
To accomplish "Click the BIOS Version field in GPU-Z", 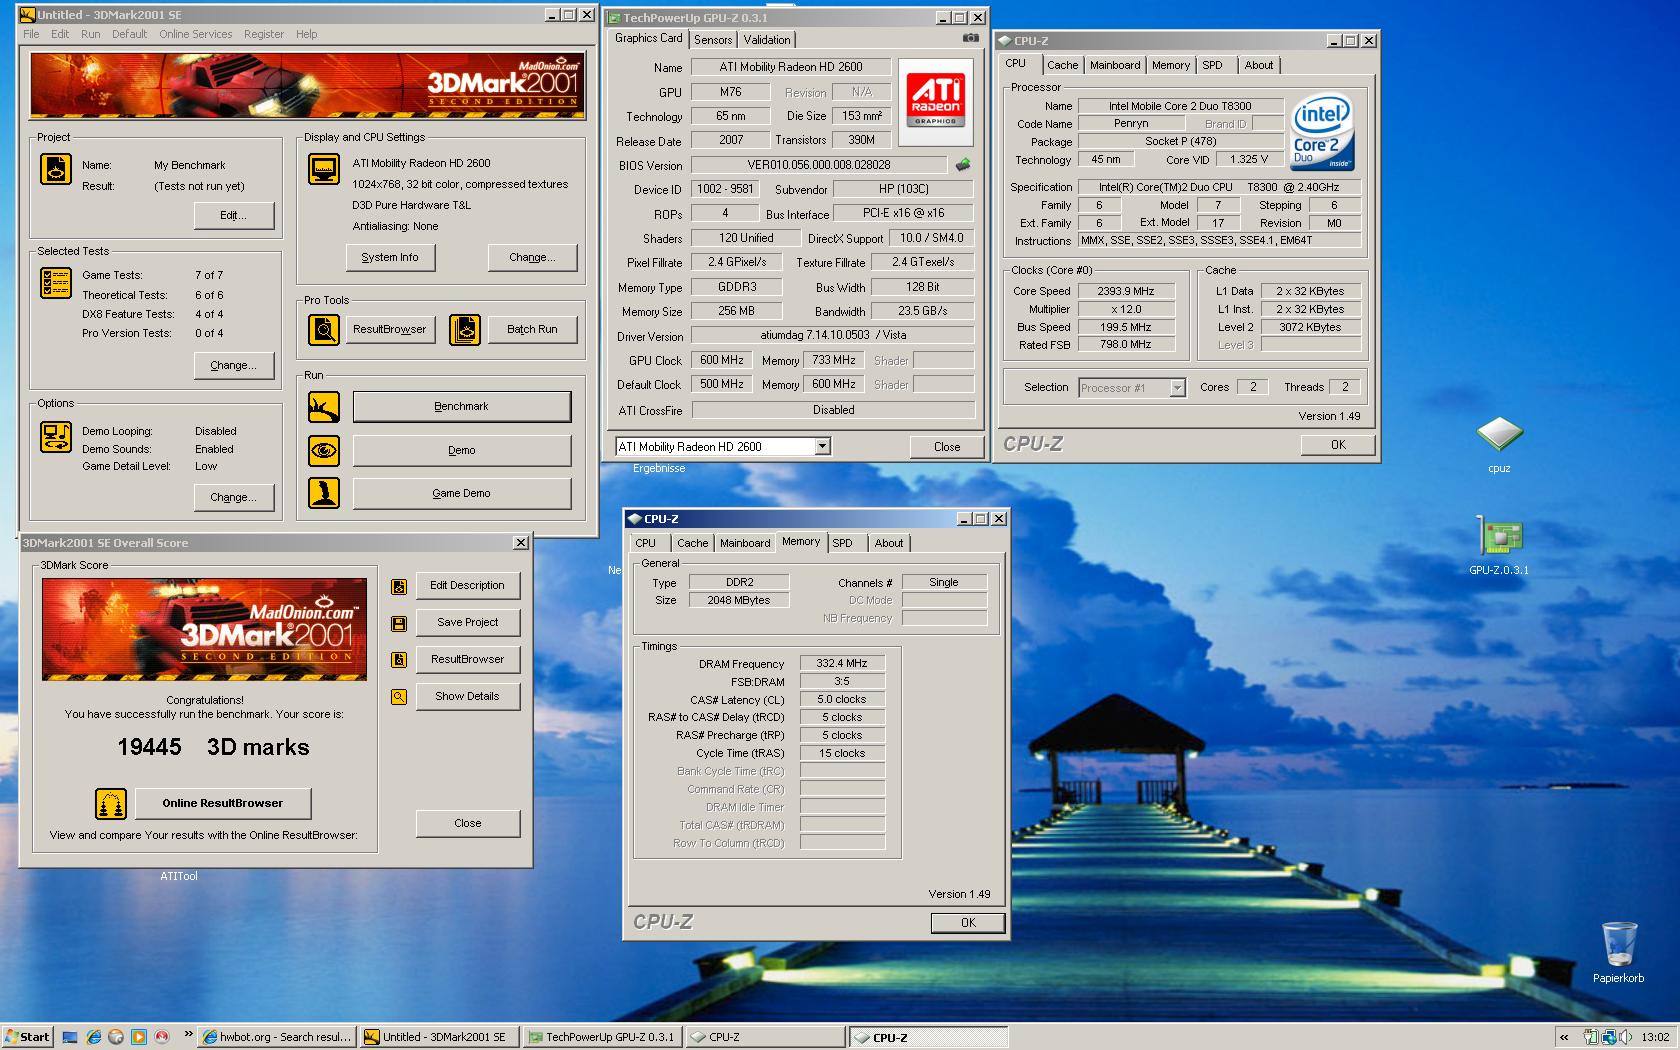I will click(819, 165).
